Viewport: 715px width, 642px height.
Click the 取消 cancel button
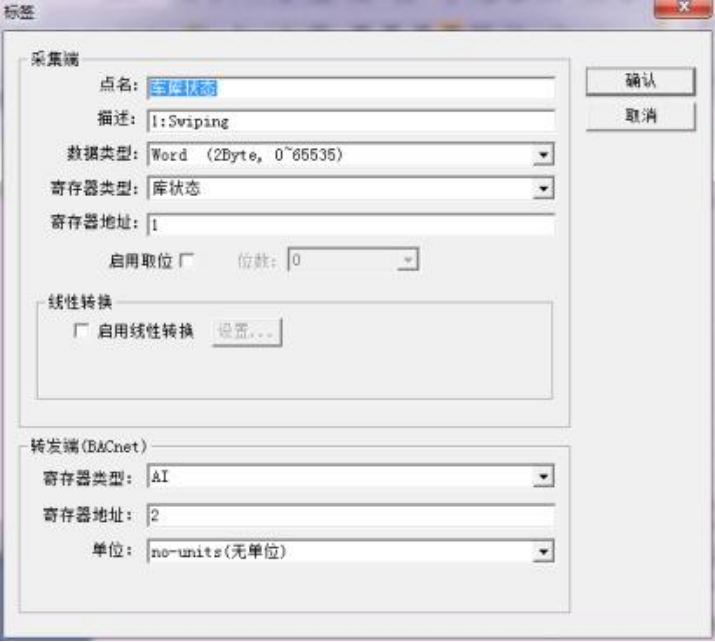click(640, 116)
